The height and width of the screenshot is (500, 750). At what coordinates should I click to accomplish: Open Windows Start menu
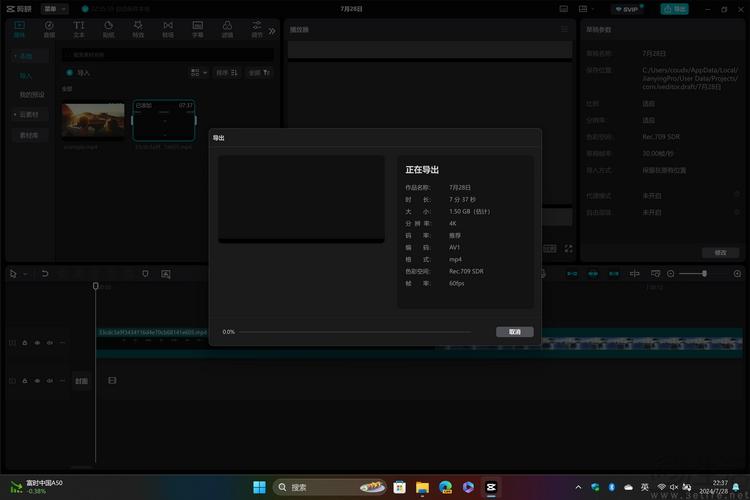click(x=259, y=487)
